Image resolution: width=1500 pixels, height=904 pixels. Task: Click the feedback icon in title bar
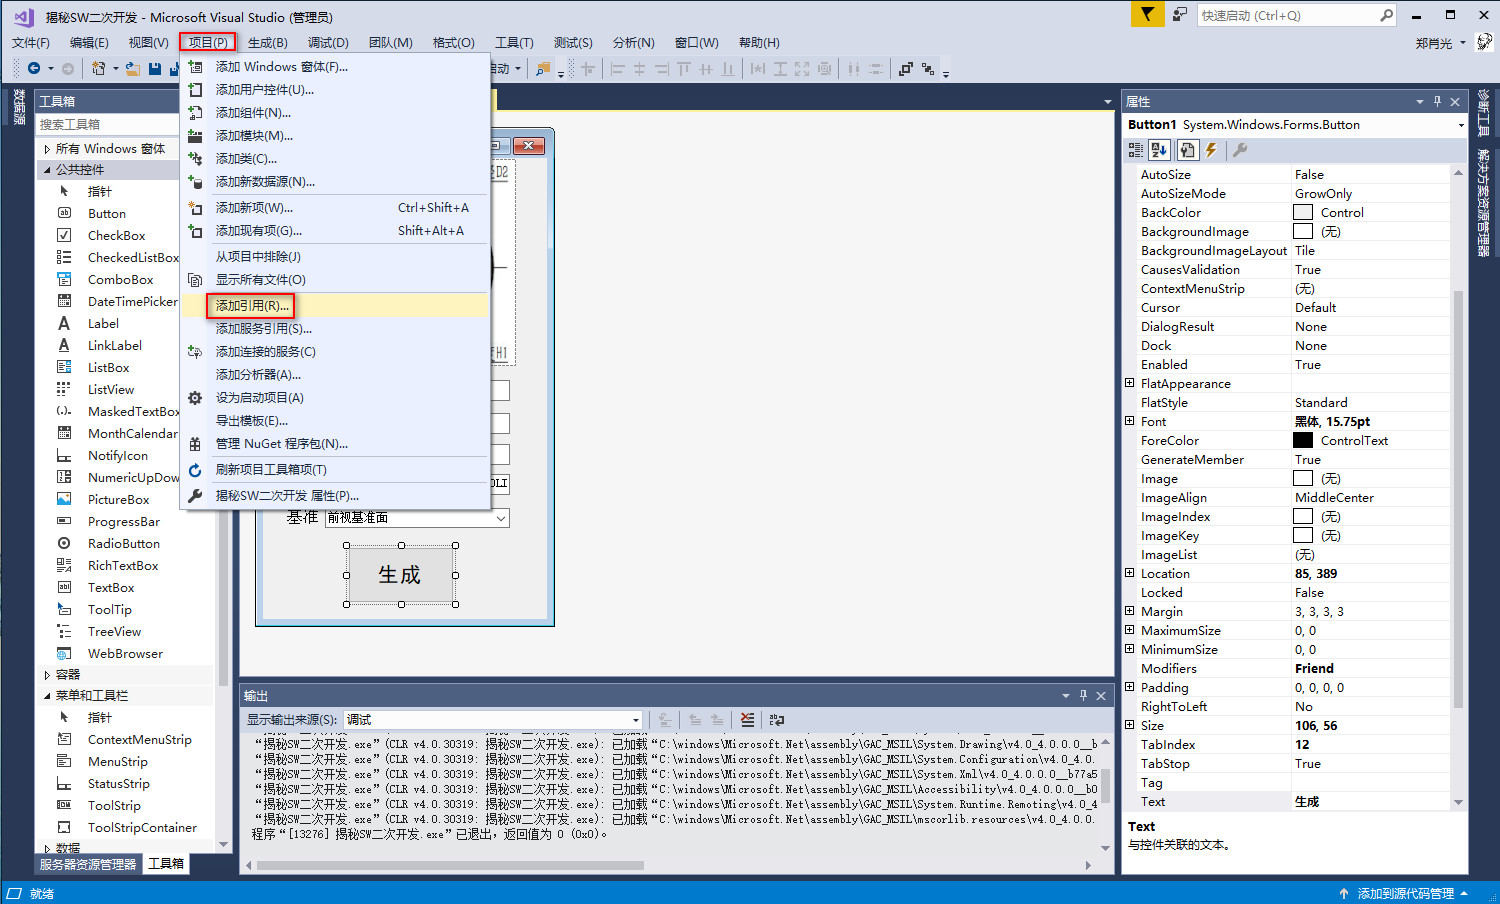1180,15
